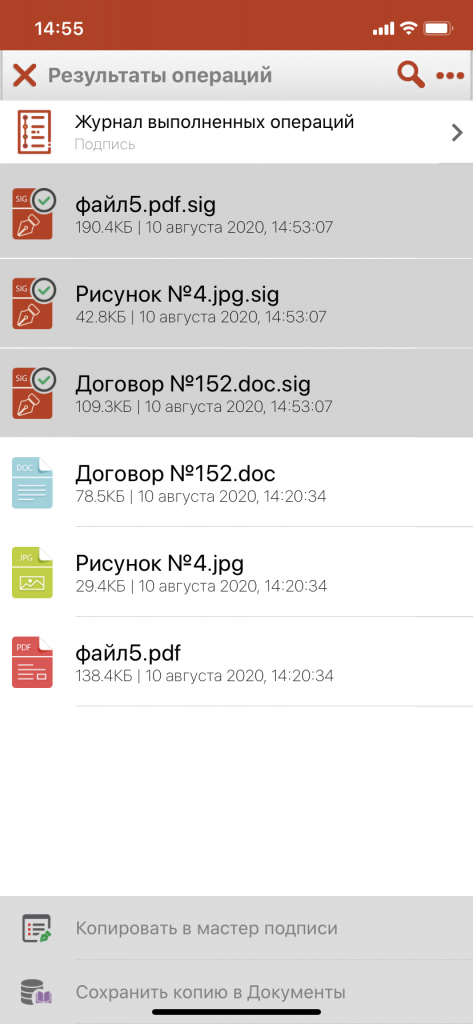Tap the SIG icon of файл5.pdf.sig
473x1024 pixels.
(34, 214)
